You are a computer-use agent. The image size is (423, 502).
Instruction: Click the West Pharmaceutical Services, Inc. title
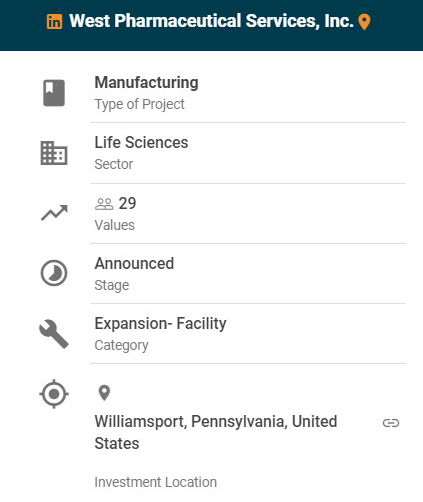tap(211, 21)
